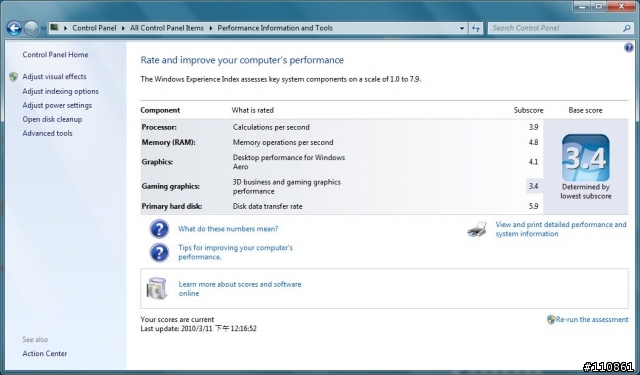Image resolution: width=640 pixels, height=375 pixels.
Task: Select the Memory (RAM) subscore 4.8
Action: coord(533,142)
